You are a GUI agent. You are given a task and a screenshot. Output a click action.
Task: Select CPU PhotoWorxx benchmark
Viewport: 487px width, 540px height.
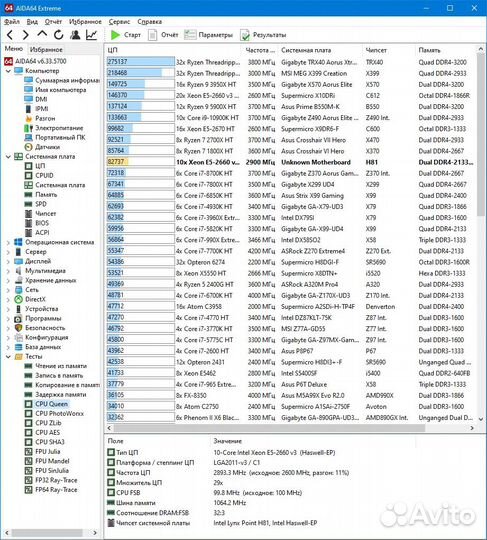(54, 414)
